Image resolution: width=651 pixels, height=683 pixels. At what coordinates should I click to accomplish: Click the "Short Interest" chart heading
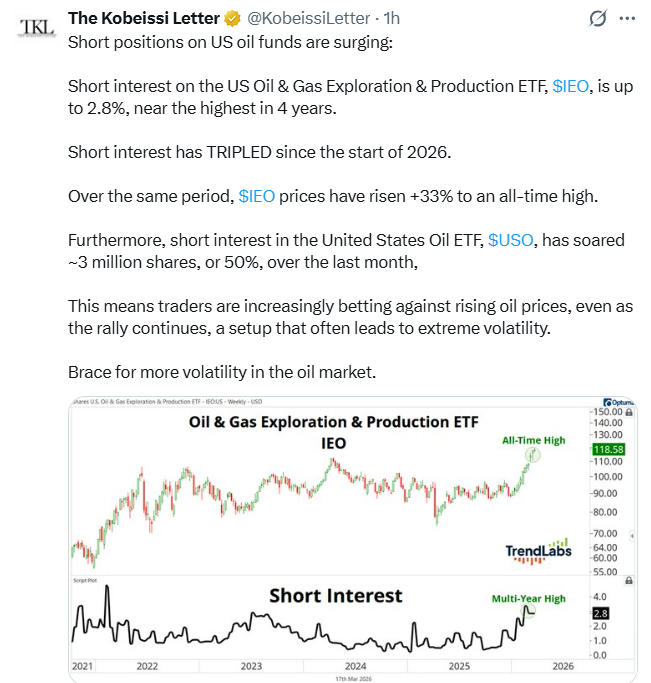(x=336, y=596)
